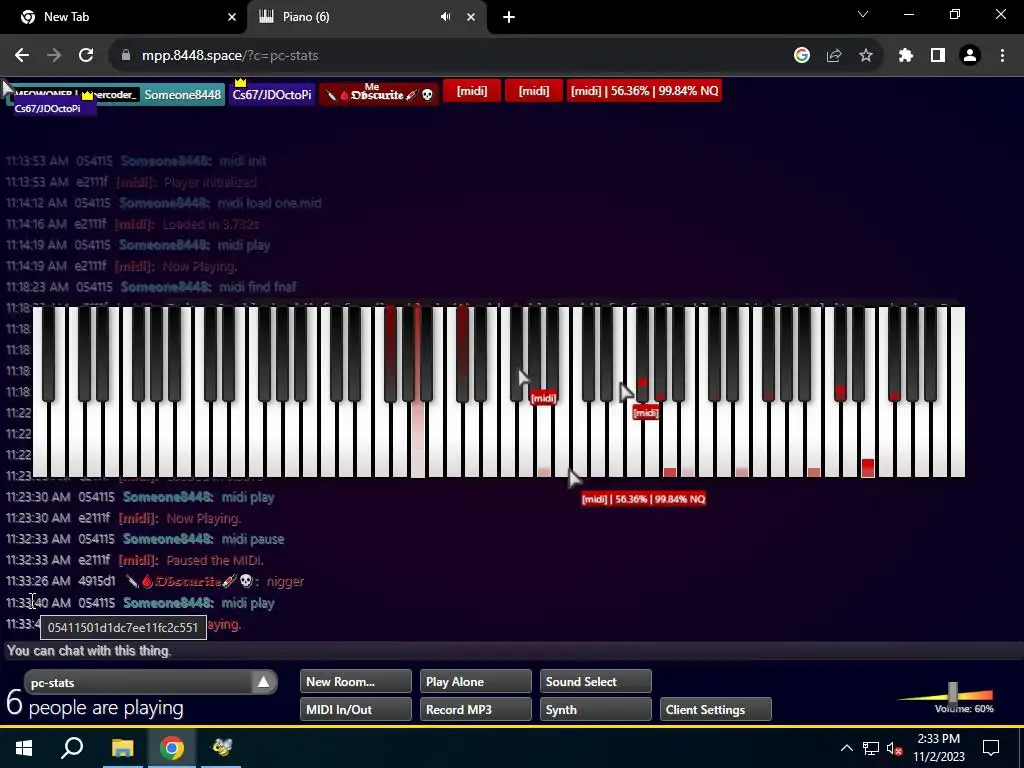Bookmark this page with the star icon
This screenshot has height=768, width=1024.
pos(865,56)
